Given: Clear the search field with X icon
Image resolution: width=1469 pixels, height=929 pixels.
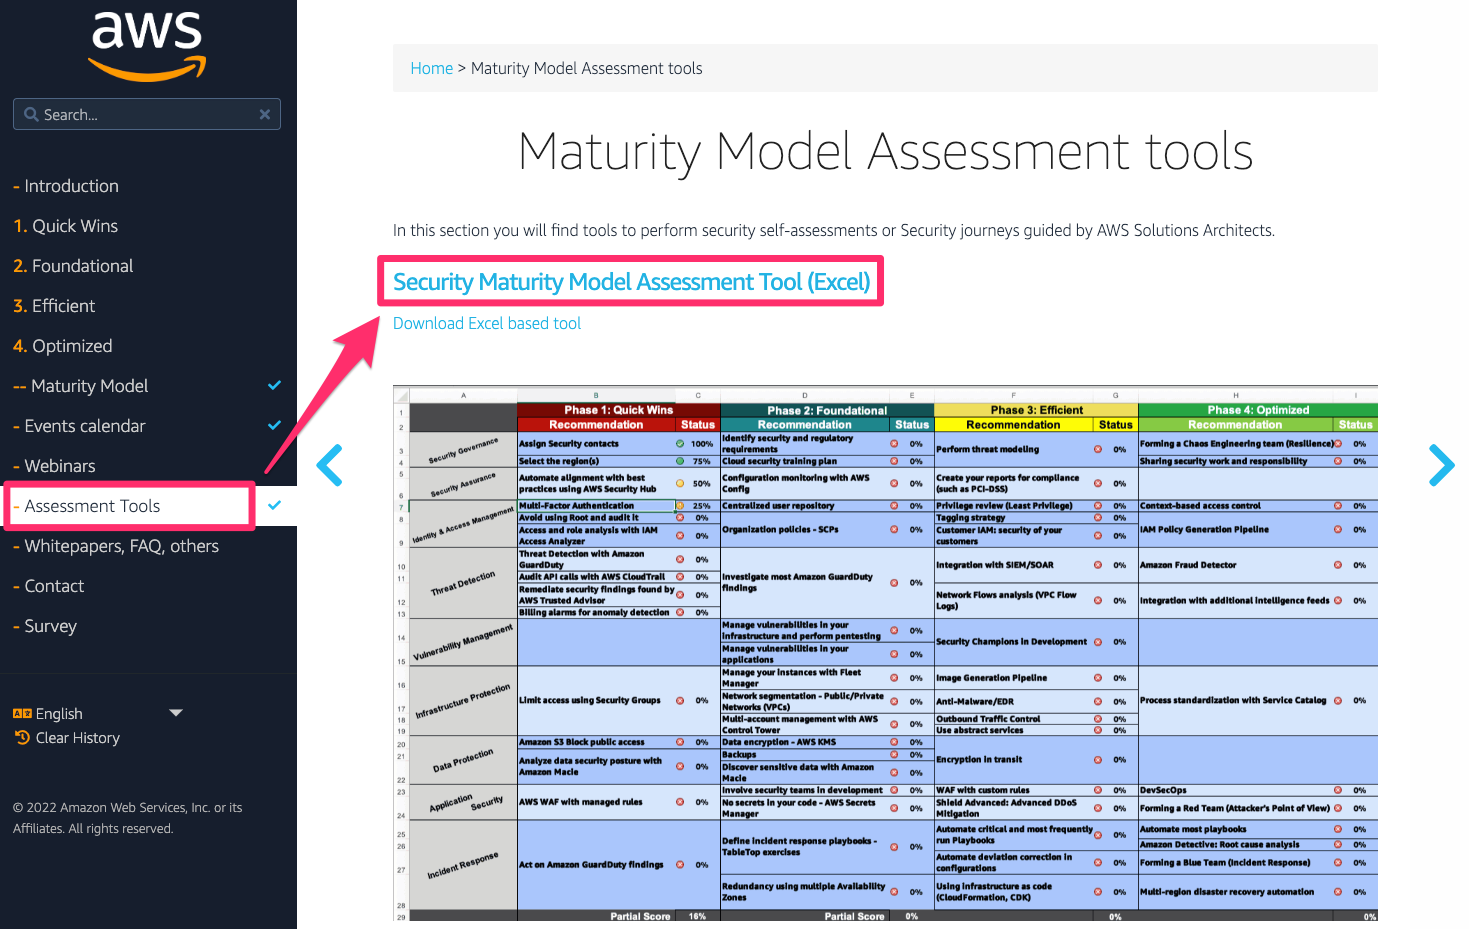Looking at the screenshot, I should click(x=265, y=115).
